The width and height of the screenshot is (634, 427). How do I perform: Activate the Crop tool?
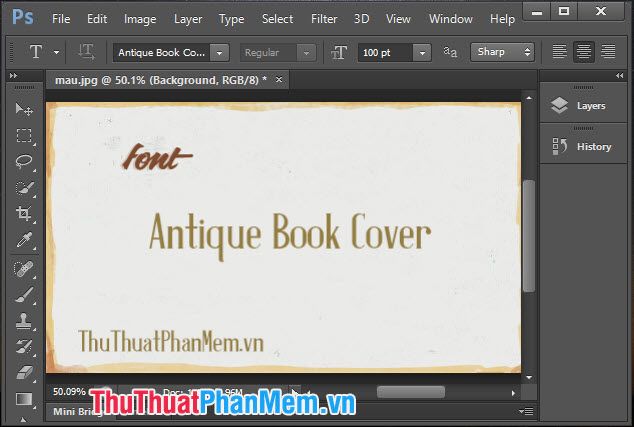click(24, 213)
